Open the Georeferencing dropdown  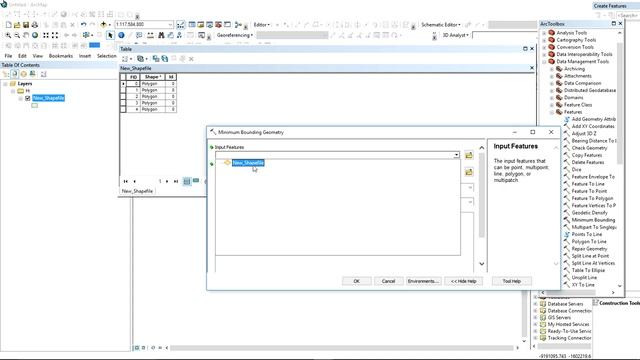click(235, 36)
